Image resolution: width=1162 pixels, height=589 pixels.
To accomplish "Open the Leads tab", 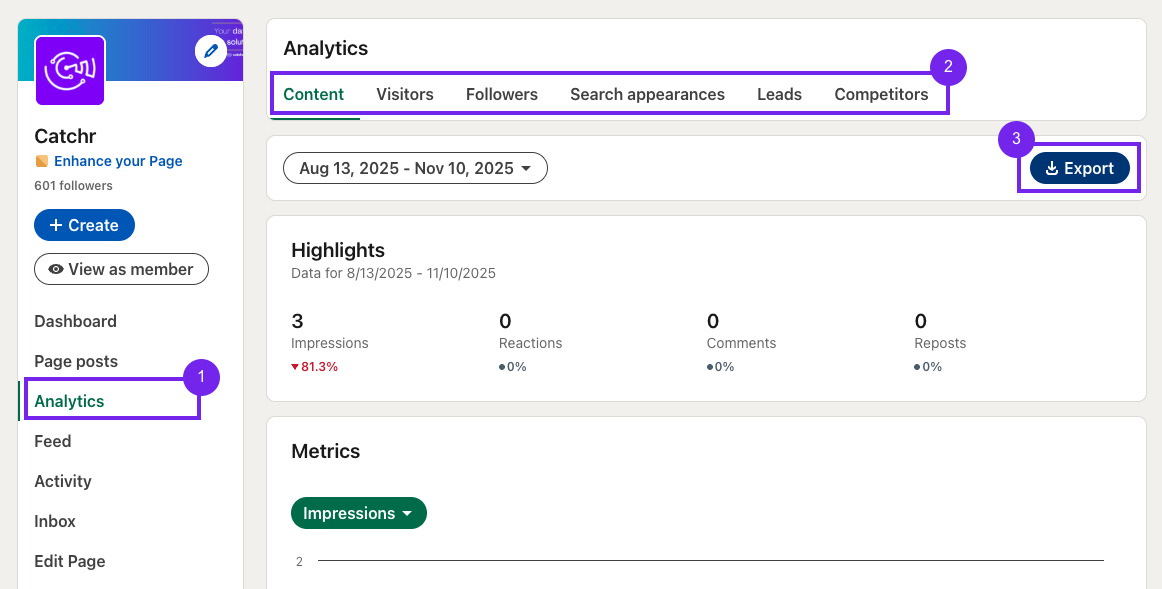I will click(779, 94).
